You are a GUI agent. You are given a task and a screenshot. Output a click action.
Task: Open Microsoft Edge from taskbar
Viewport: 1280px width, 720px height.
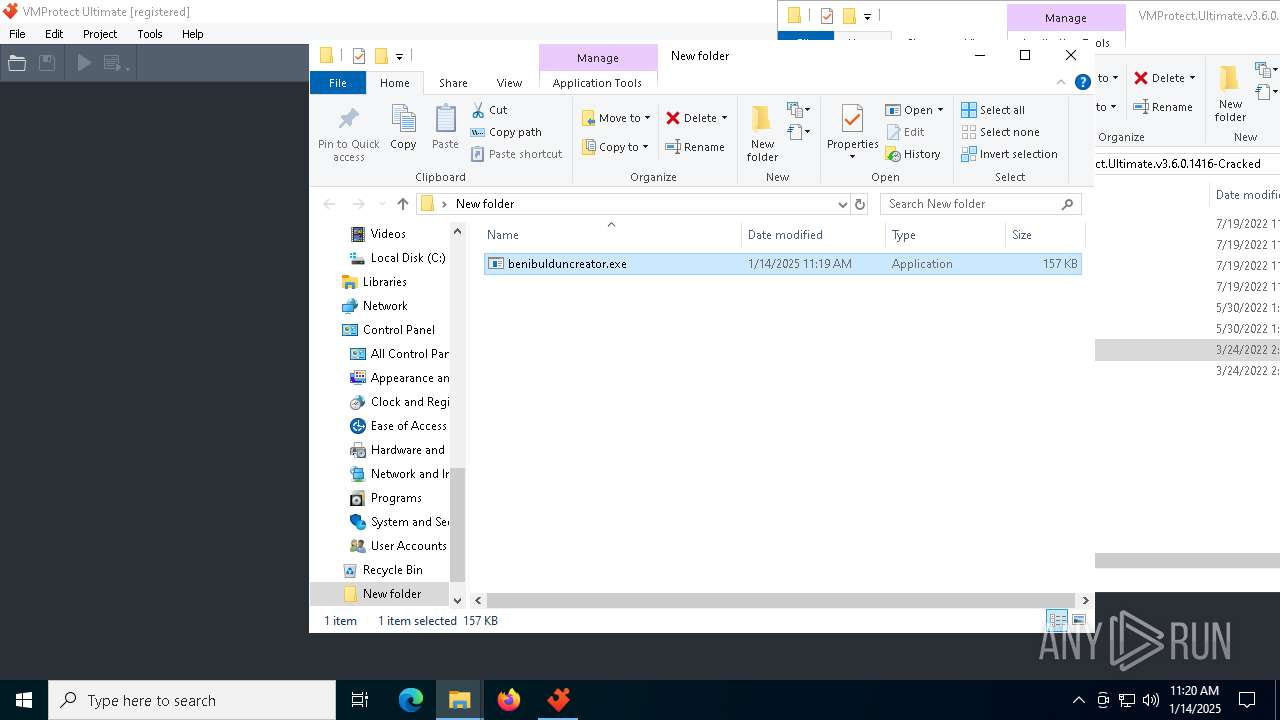(411, 700)
